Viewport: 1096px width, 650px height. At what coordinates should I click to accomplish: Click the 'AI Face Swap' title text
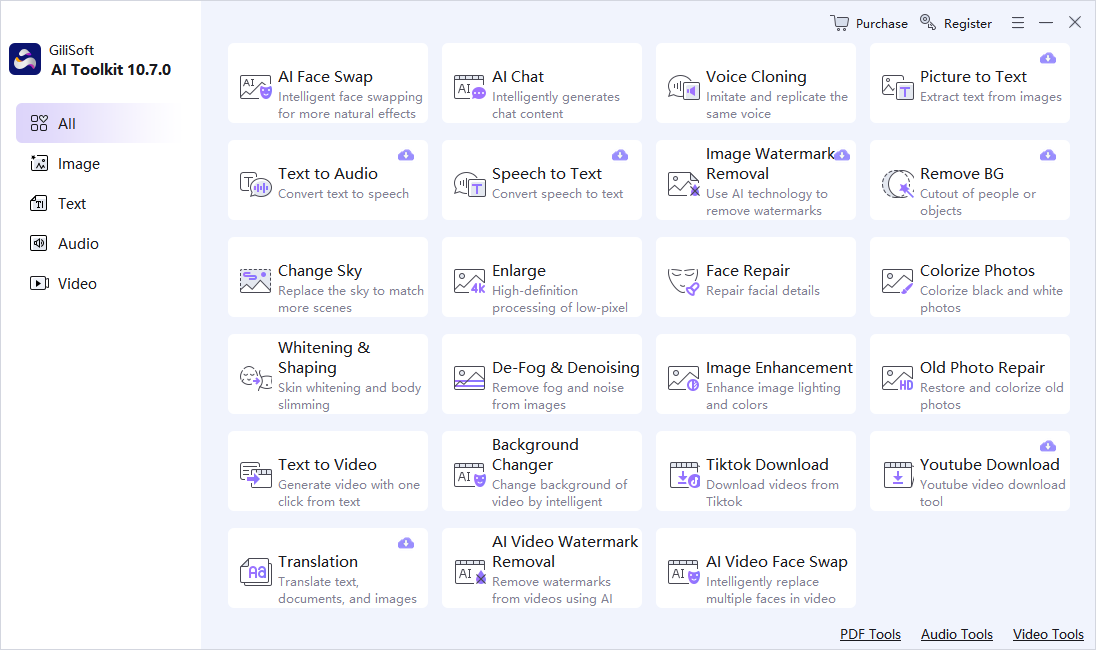click(x=325, y=77)
